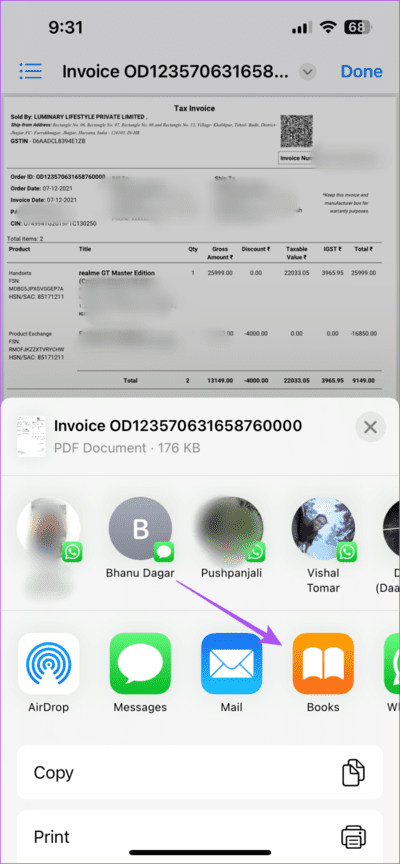Tap the 'Tax Invoice' heading

(194, 109)
